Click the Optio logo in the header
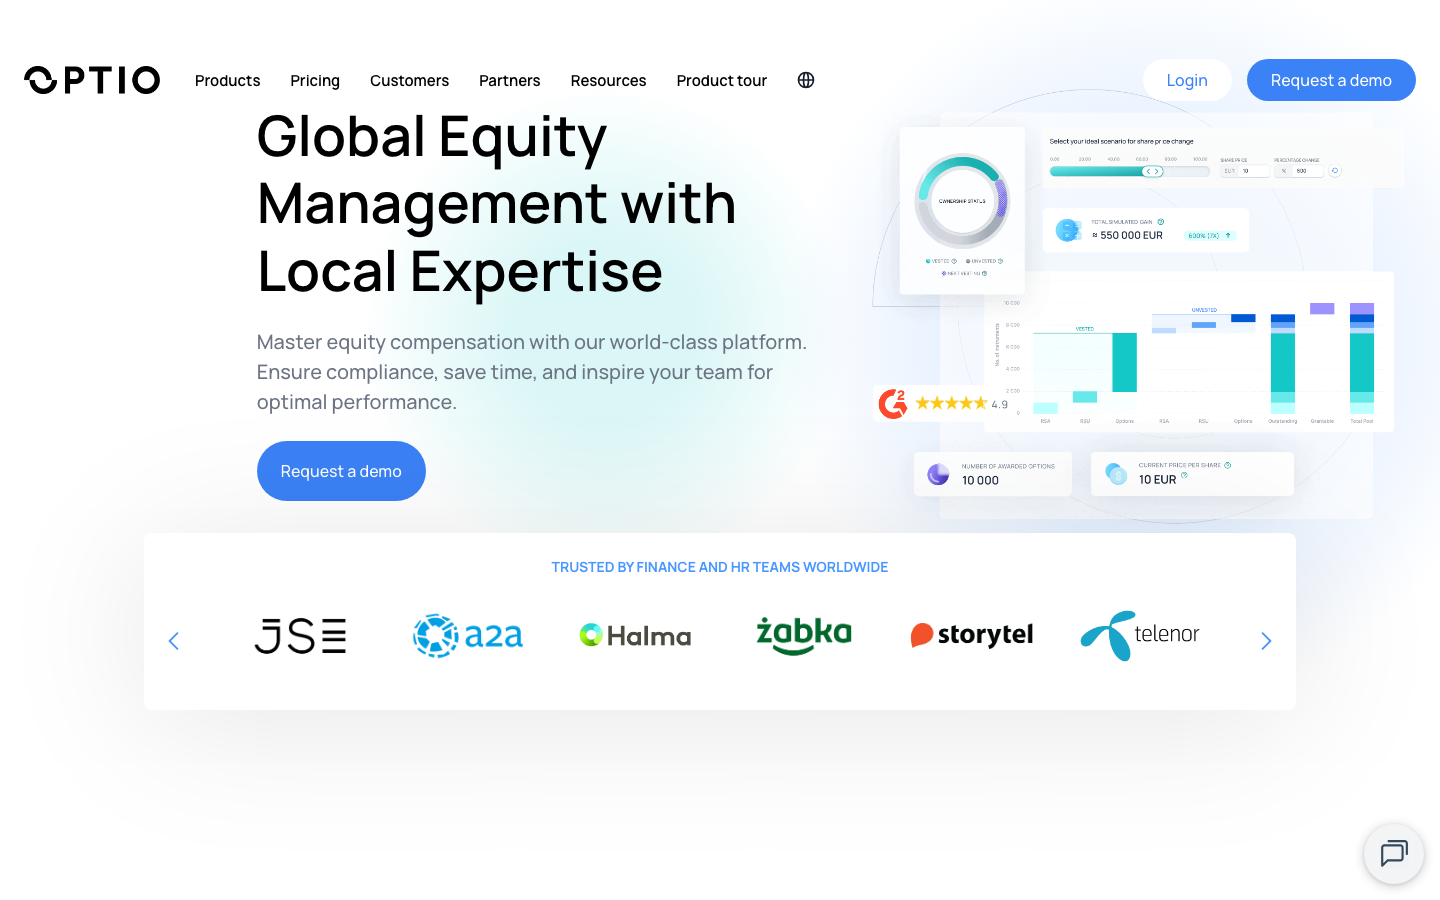This screenshot has width=1440, height=900. [x=92, y=80]
